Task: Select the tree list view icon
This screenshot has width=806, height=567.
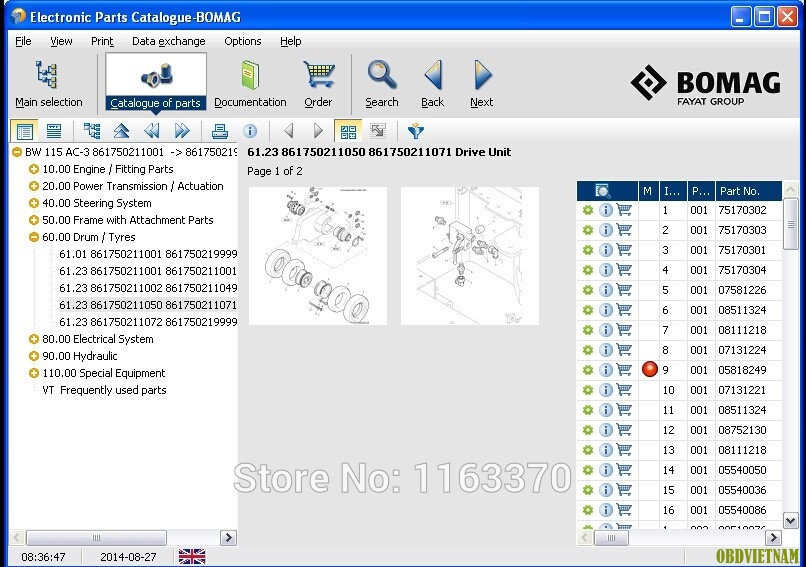Action: 24,131
